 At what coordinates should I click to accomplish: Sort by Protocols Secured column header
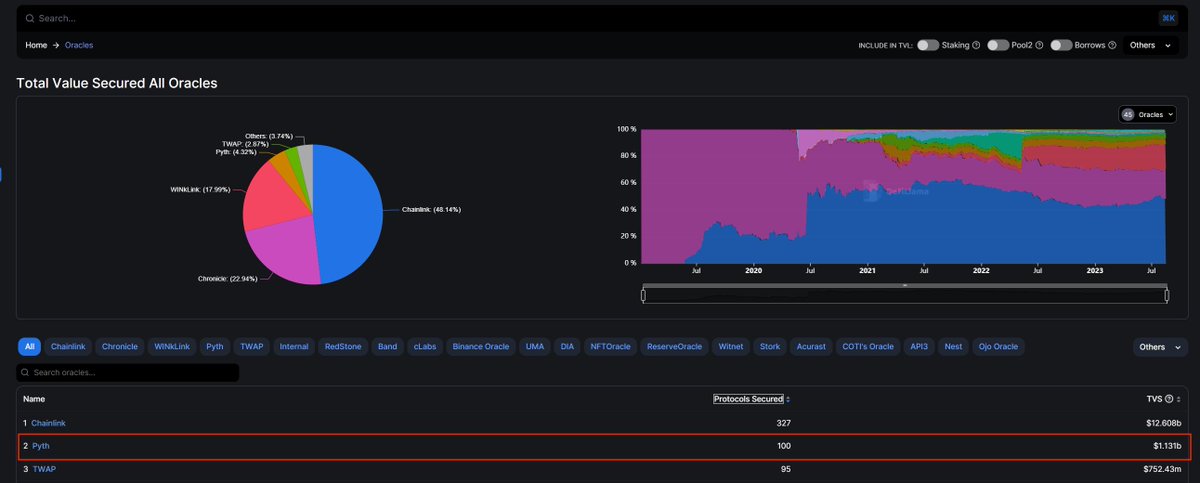point(748,399)
